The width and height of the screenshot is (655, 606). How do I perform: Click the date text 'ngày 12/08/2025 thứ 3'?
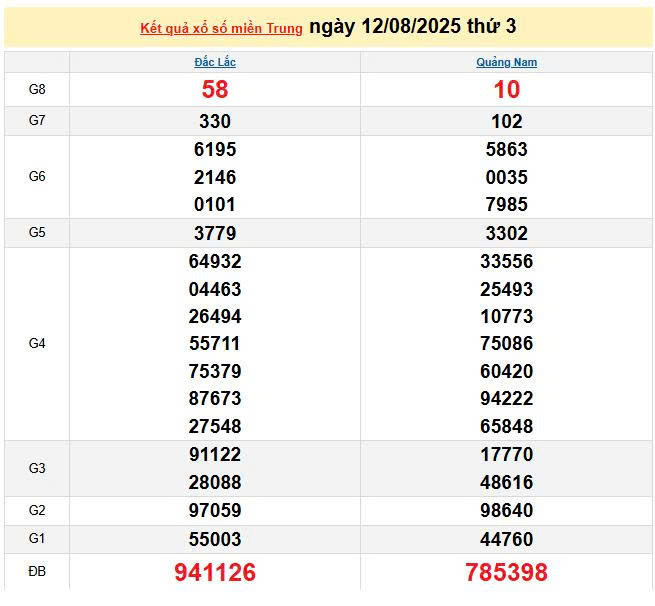[x=412, y=26]
